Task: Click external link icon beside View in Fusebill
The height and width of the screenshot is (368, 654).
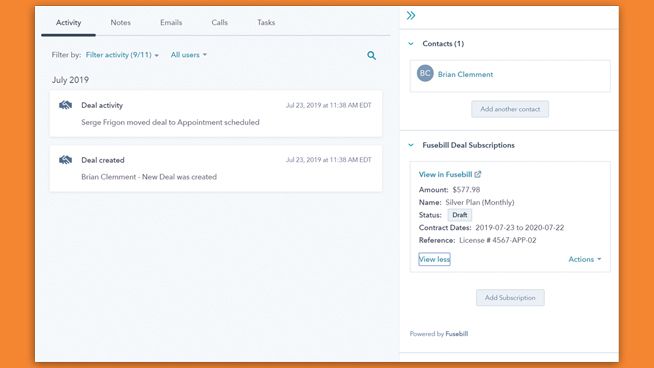Action: [478, 174]
